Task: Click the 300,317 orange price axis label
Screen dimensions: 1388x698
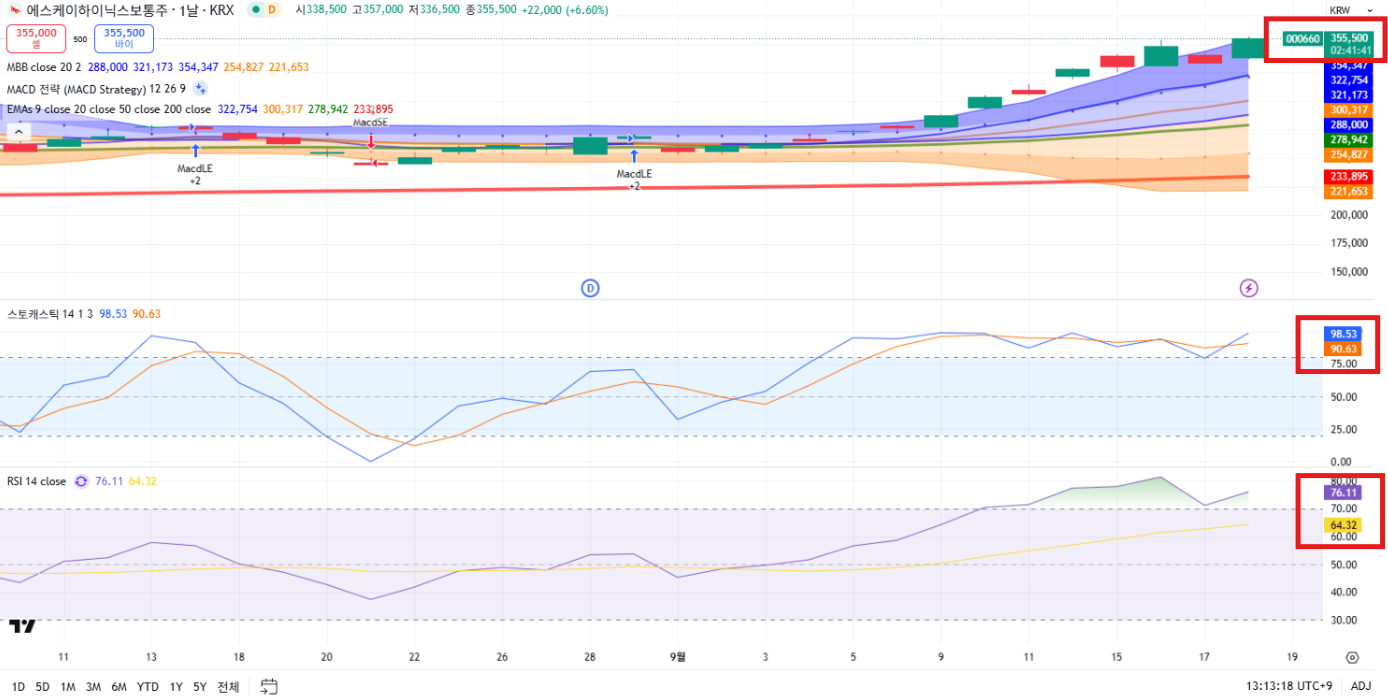Action: tap(1349, 110)
